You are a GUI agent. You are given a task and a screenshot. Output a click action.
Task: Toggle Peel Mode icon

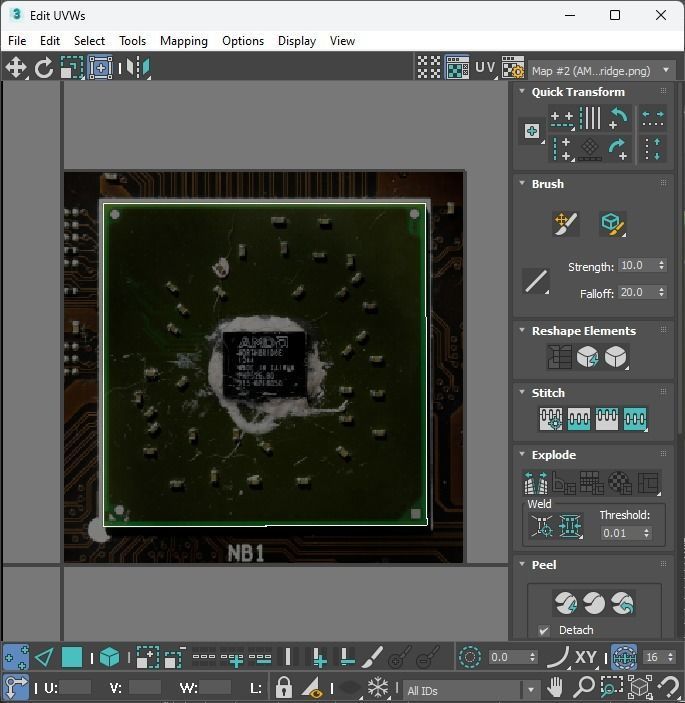tap(594, 603)
